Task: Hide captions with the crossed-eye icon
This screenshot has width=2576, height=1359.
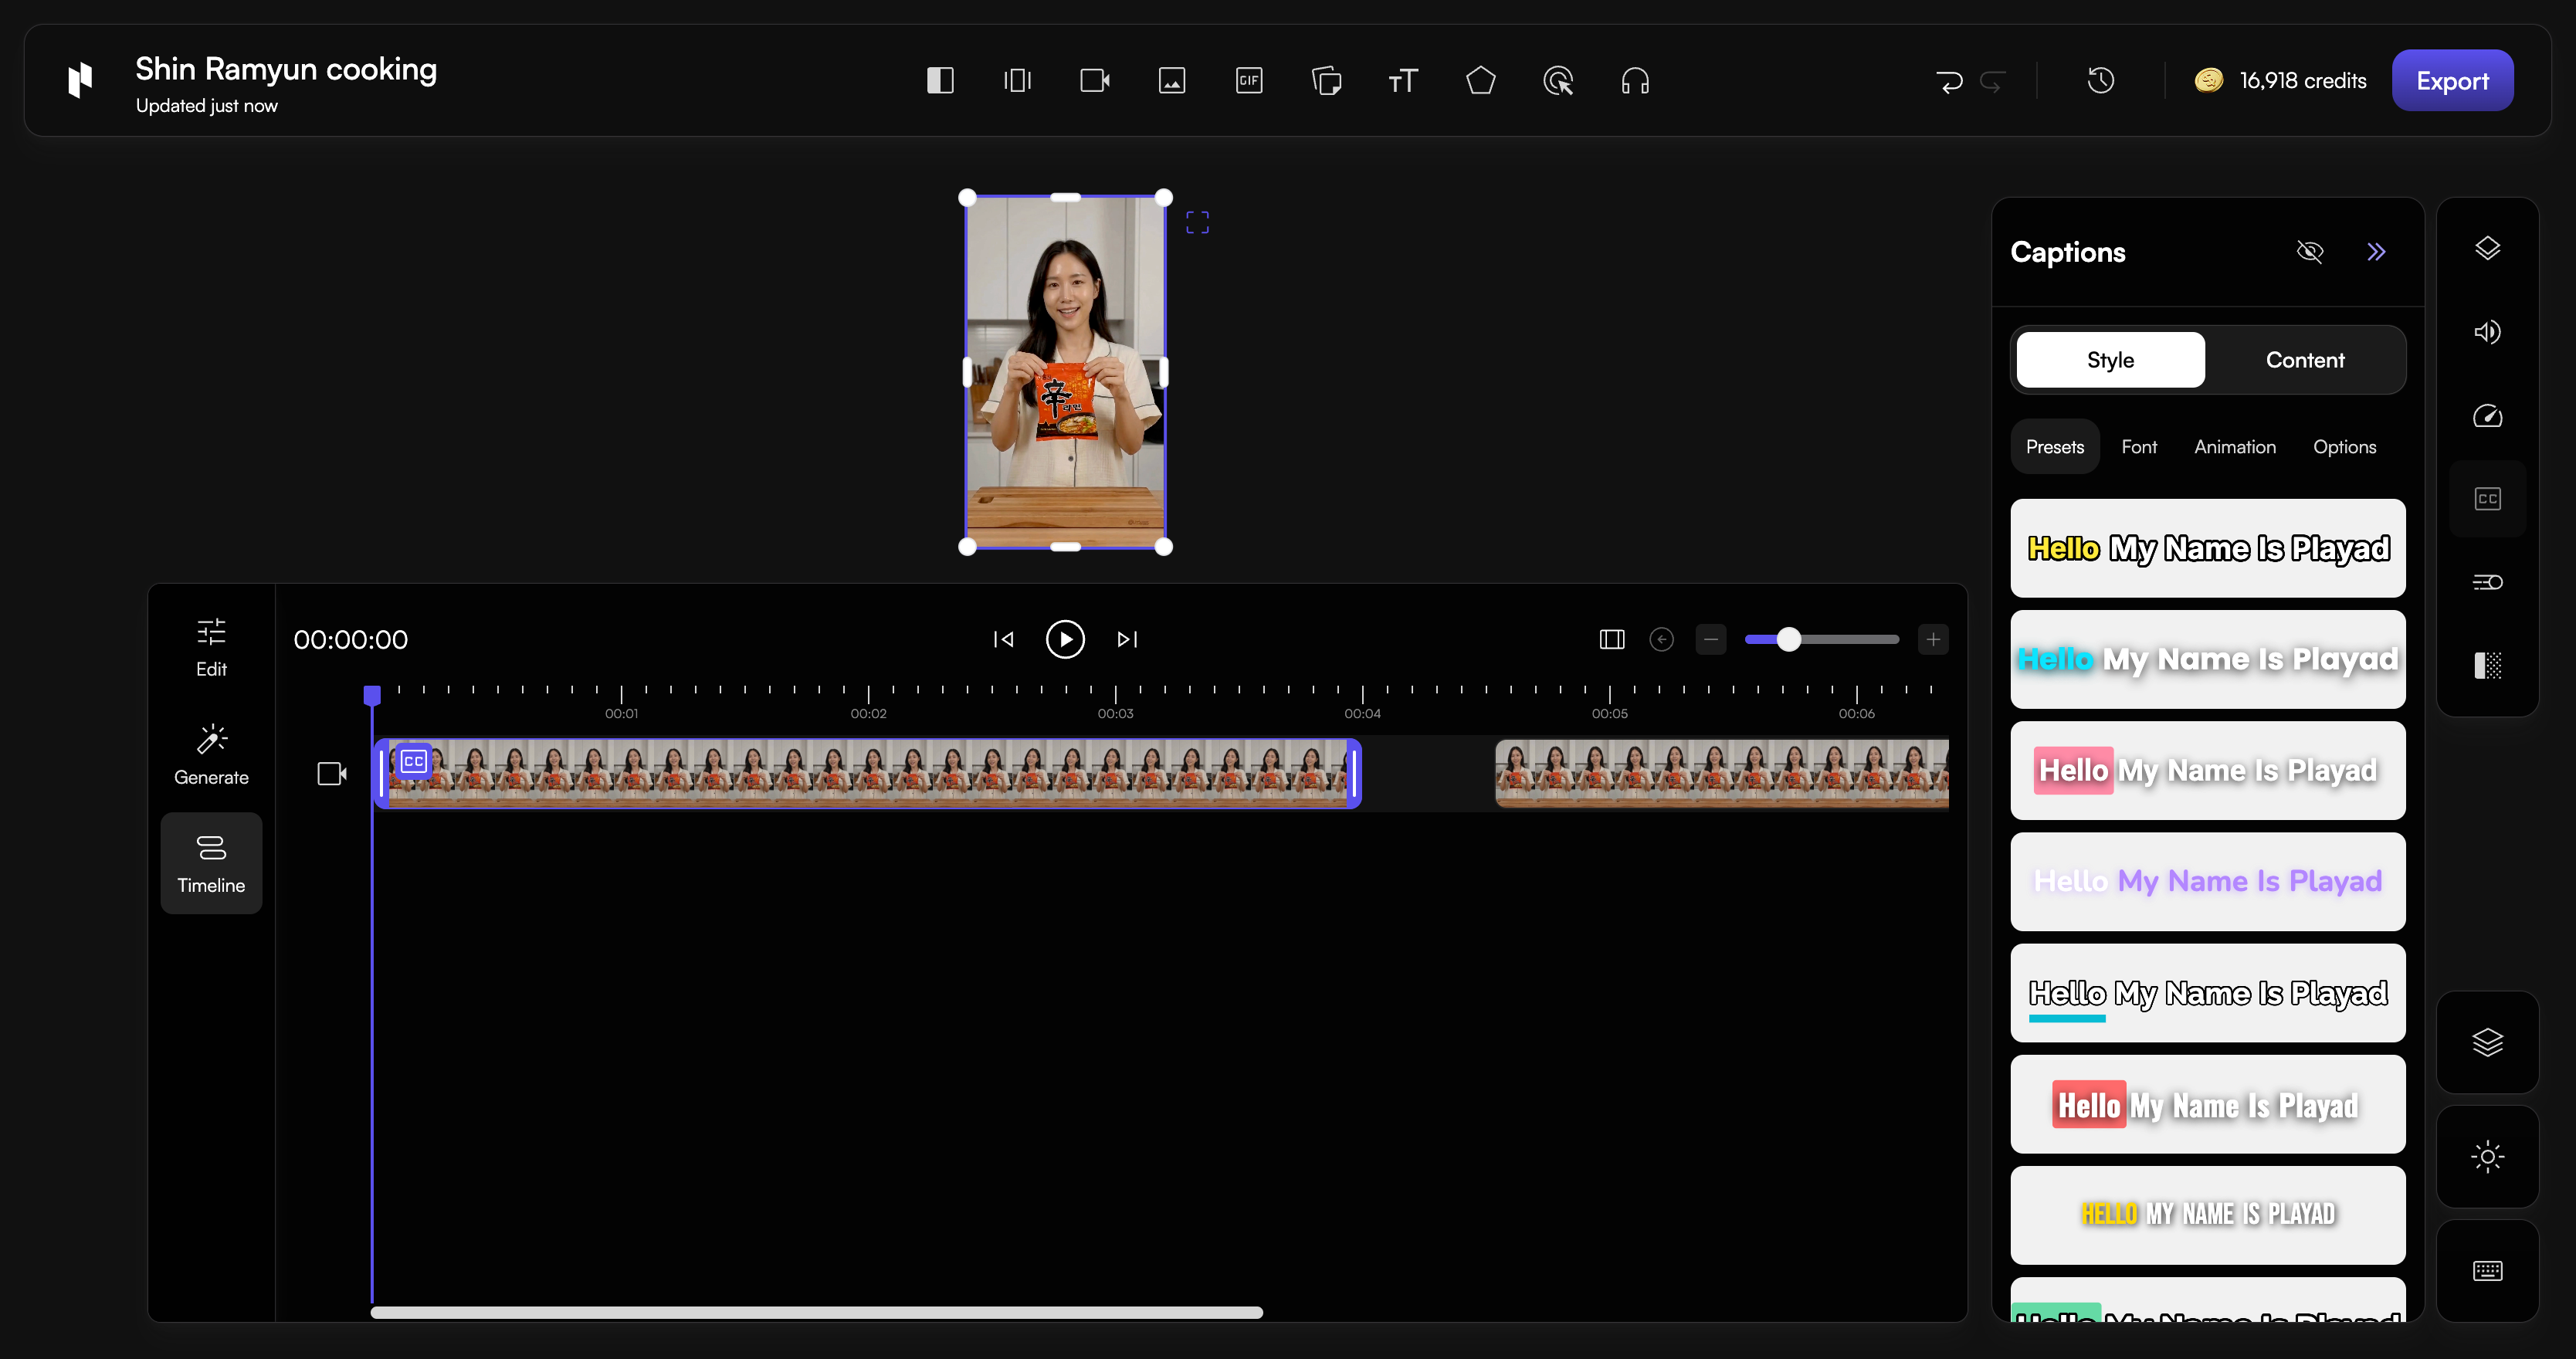Action: point(2310,252)
